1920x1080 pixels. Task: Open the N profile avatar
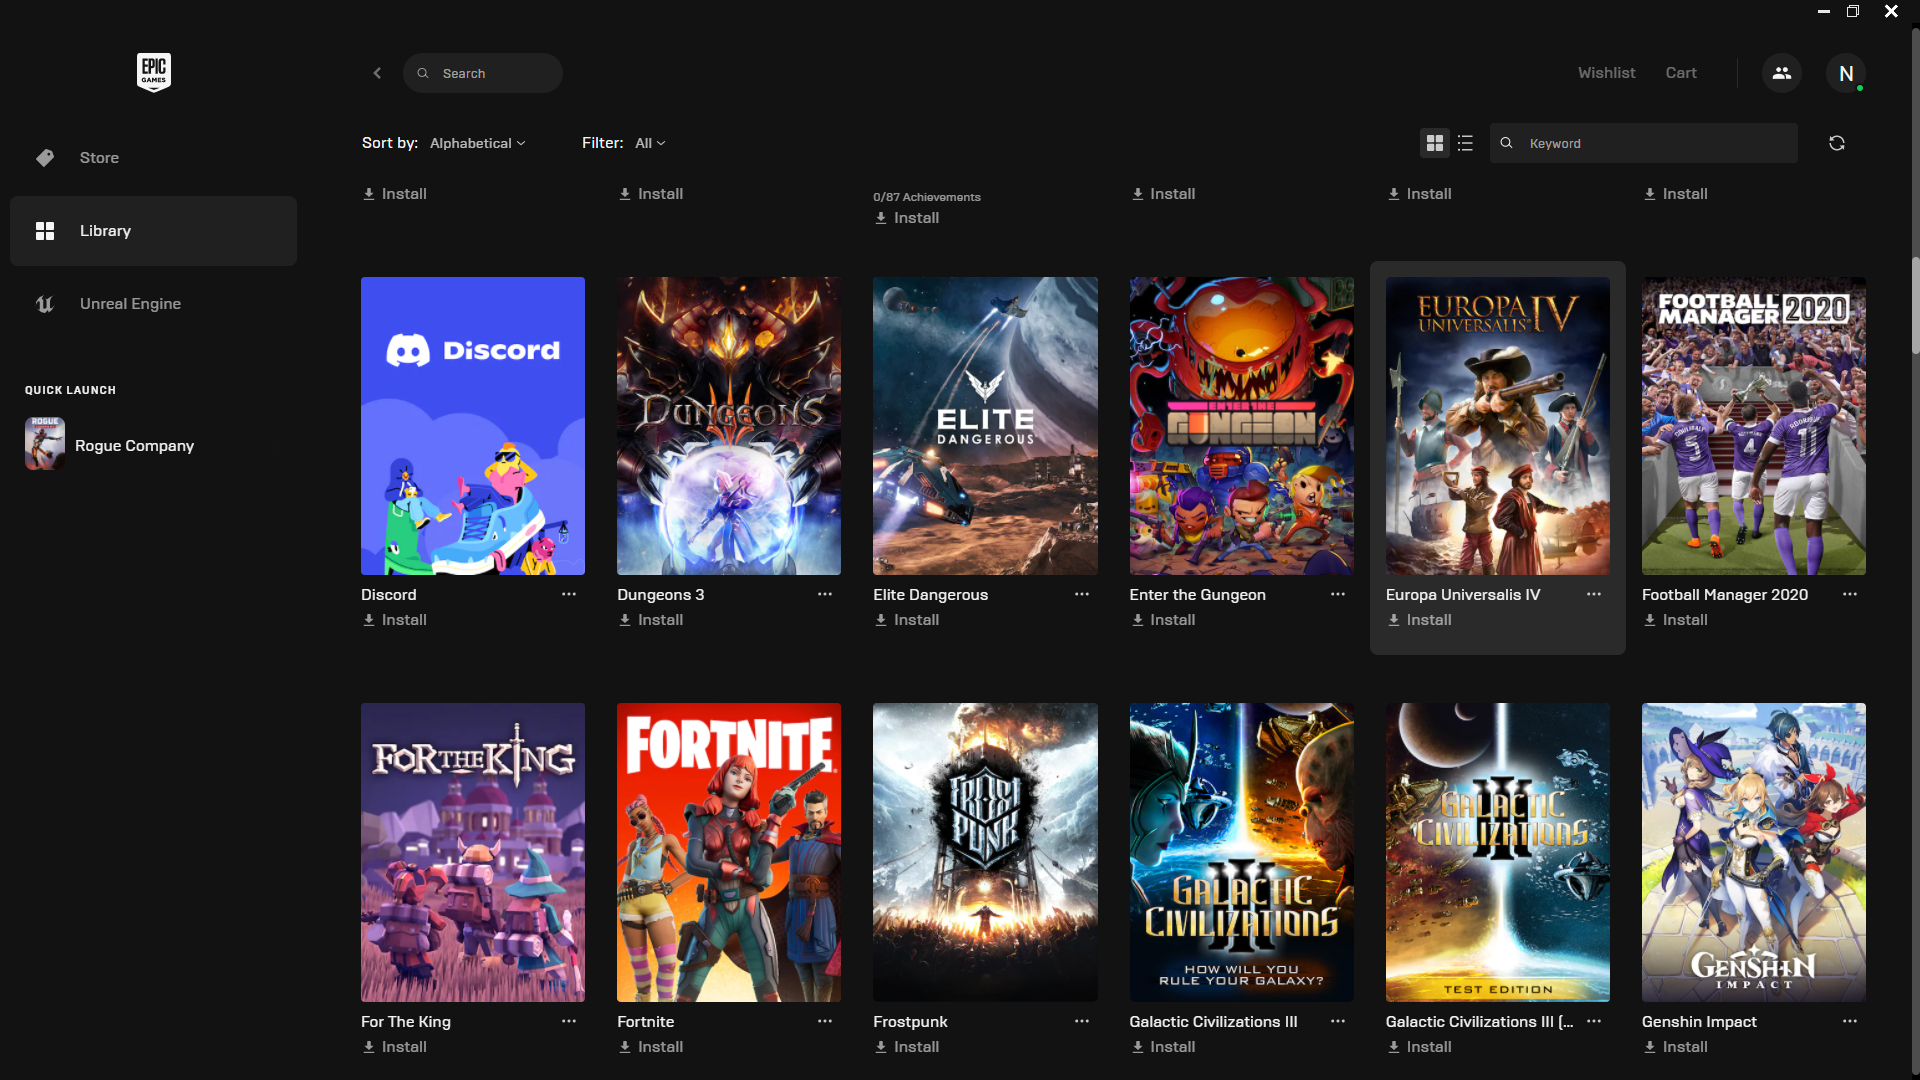[x=1845, y=73]
